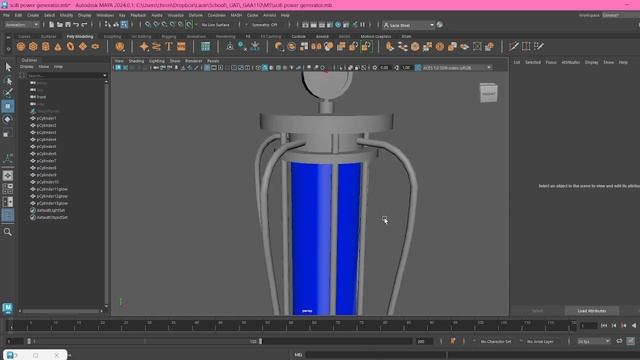The height and width of the screenshot is (360, 640).
Task: Click the Maya home M icon at bottom left
Action: click(x=8, y=308)
